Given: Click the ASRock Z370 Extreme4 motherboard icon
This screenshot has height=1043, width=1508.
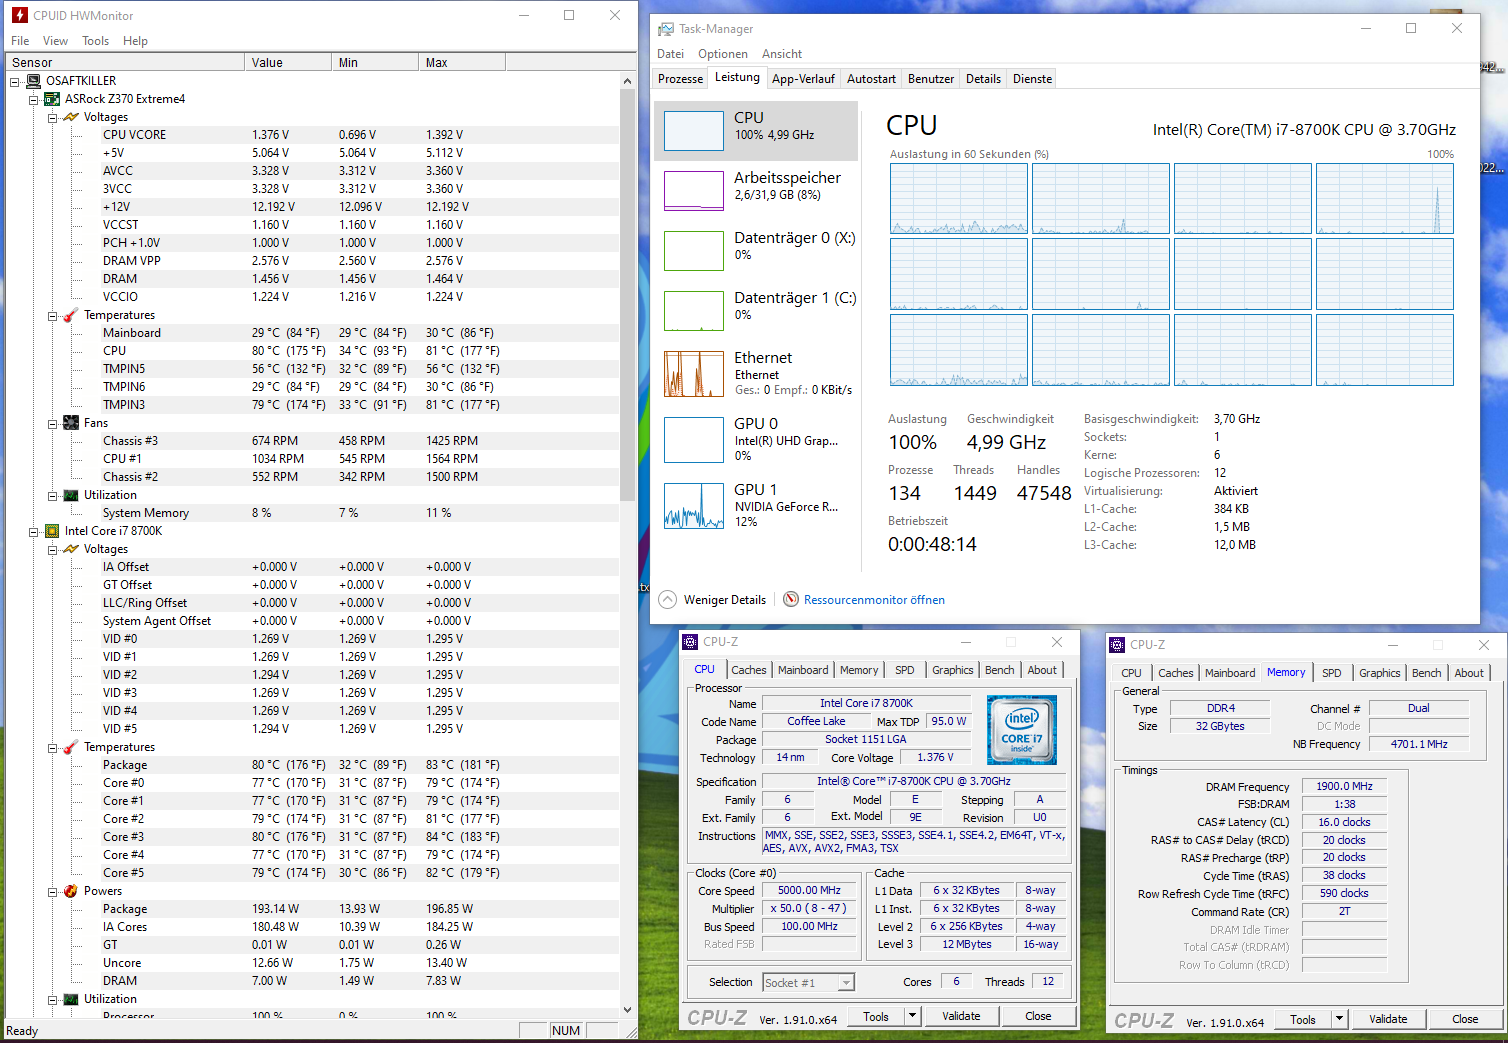Looking at the screenshot, I should click(52, 99).
